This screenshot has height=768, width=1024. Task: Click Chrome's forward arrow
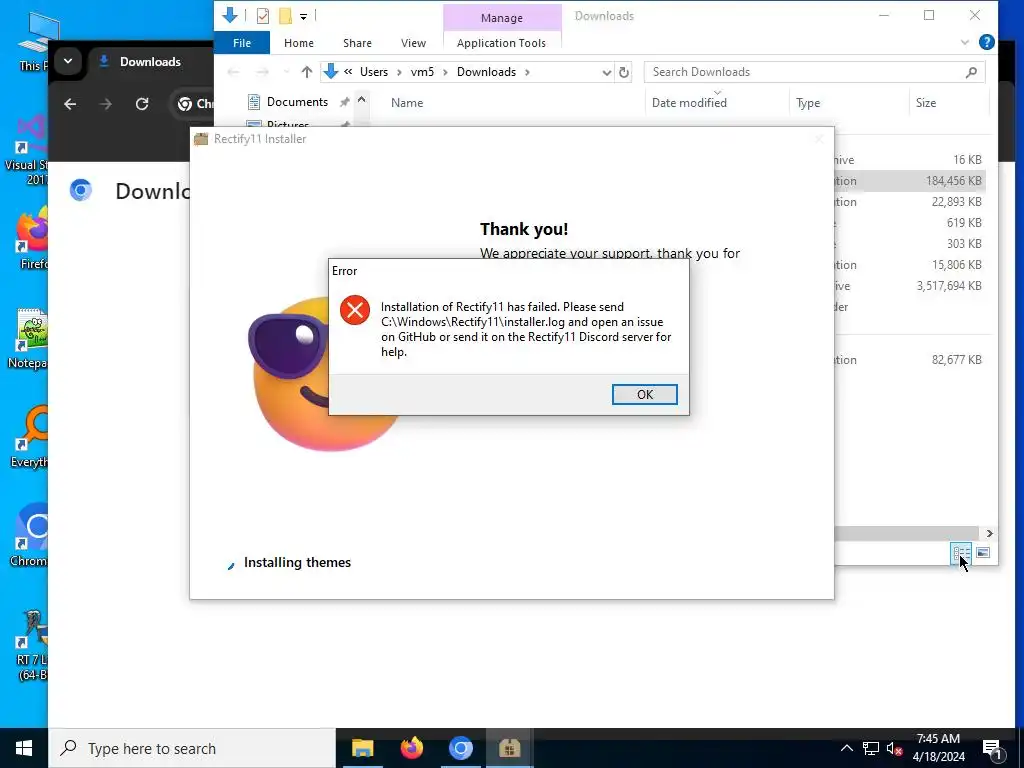tap(105, 104)
